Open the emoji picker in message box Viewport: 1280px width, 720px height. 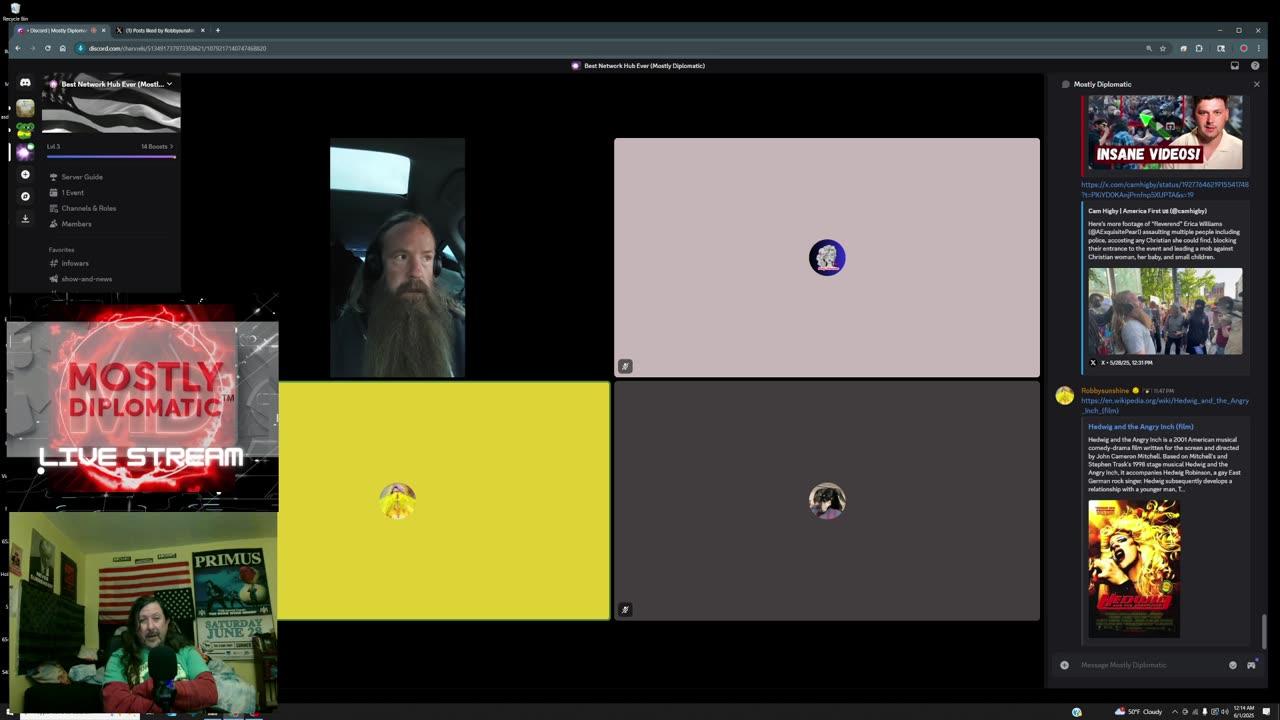[x=1232, y=665]
